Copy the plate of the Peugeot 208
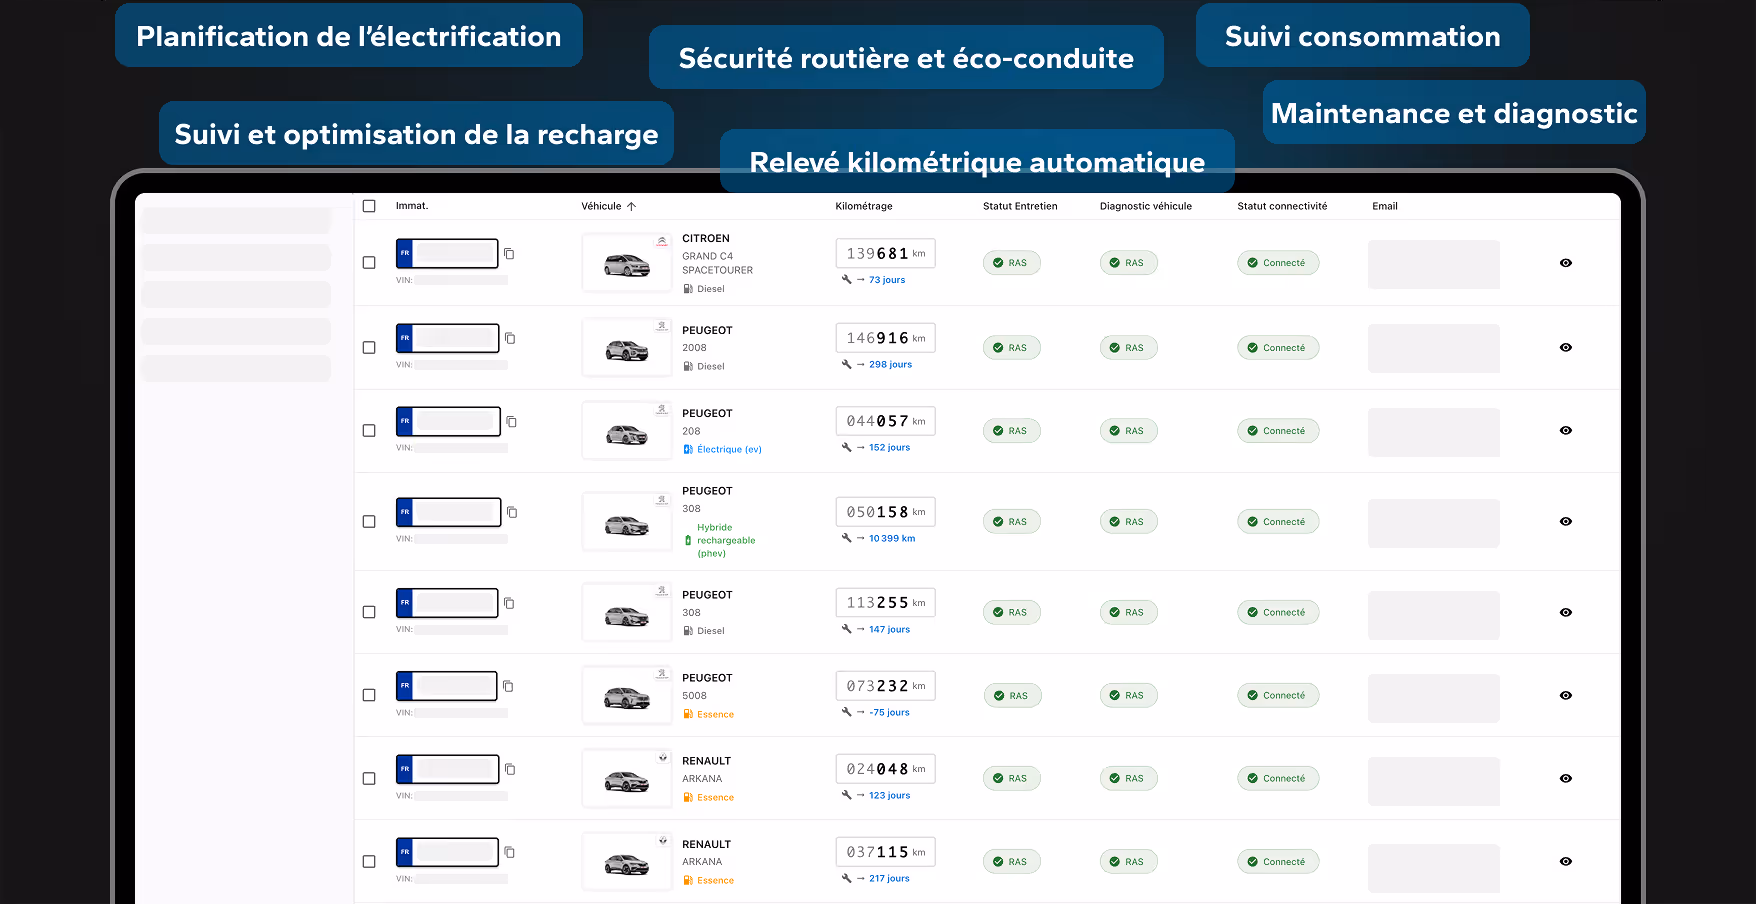 point(511,422)
